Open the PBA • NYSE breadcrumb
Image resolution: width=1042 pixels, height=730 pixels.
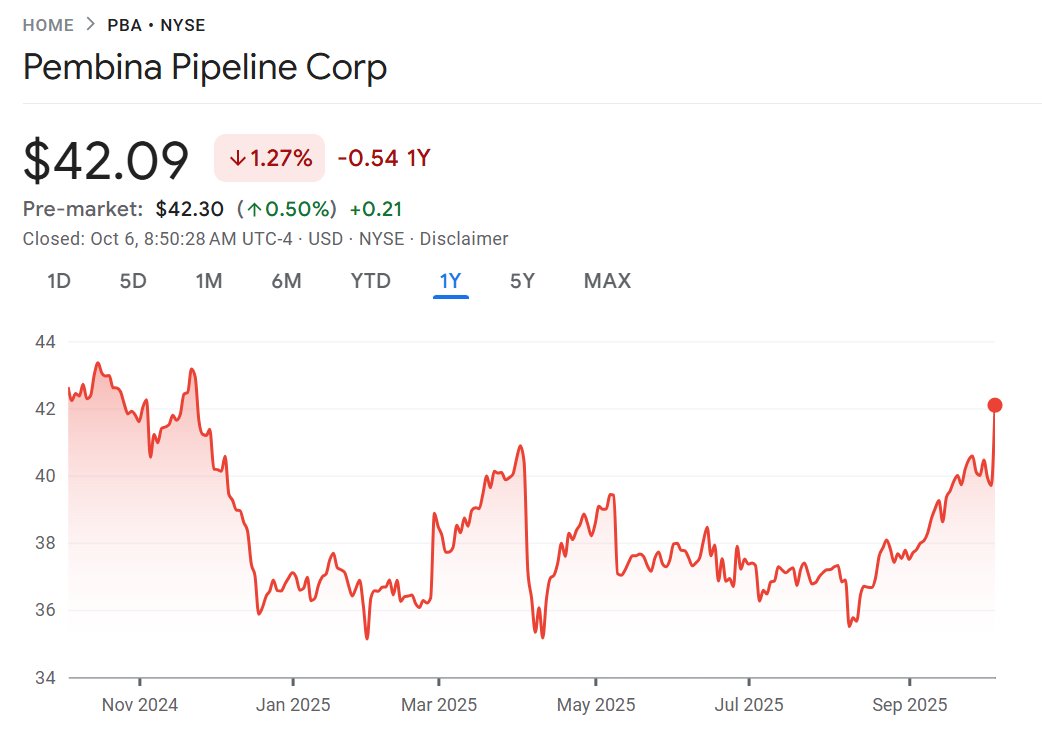(156, 25)
